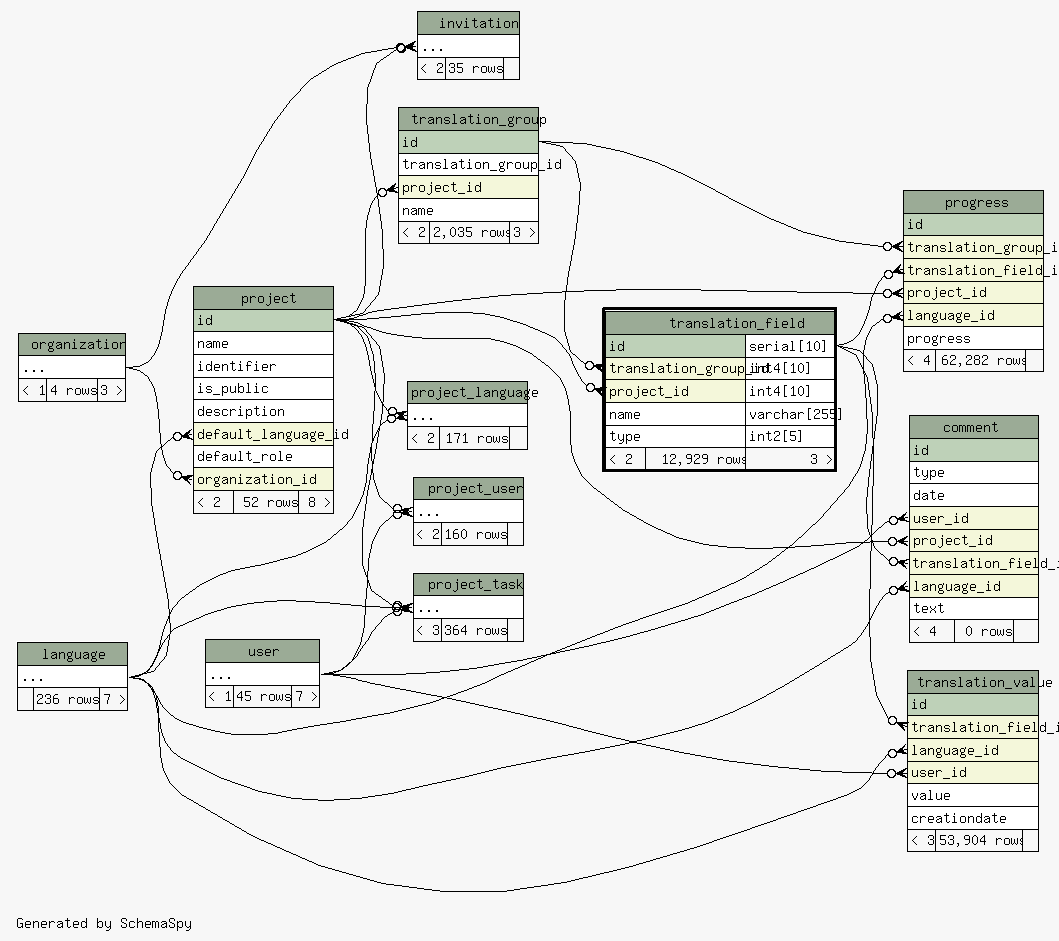1059x941 pixels.
Task: Open the comment table header
Action: pos(972,427)
